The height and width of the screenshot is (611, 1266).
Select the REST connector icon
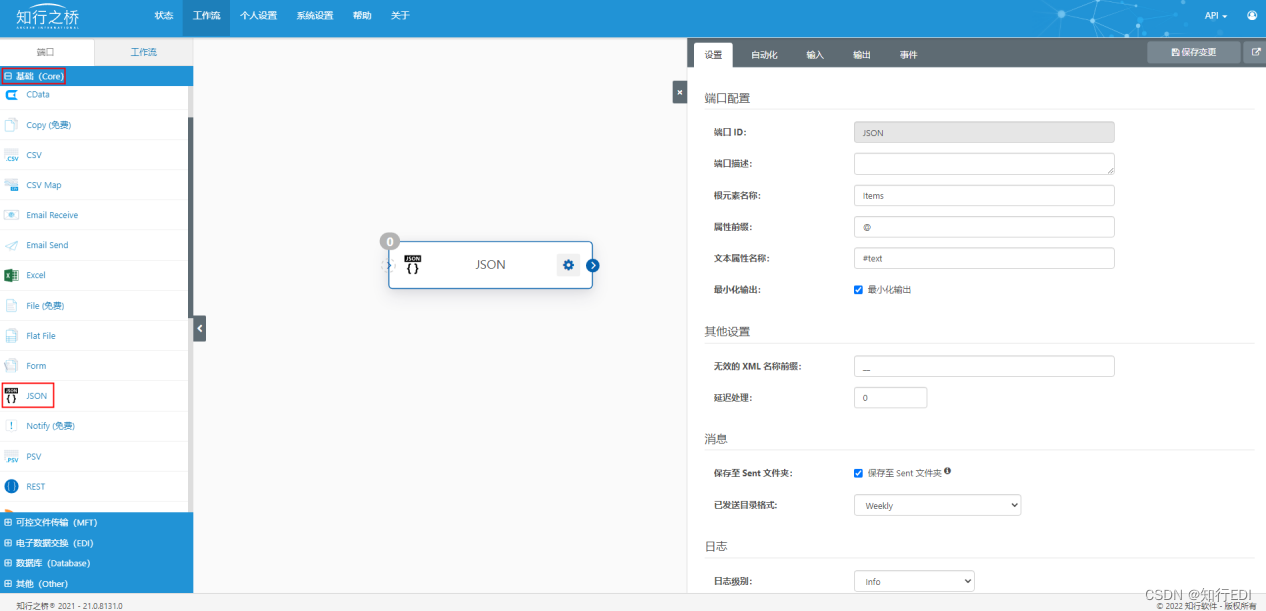(x=12, y=486)
